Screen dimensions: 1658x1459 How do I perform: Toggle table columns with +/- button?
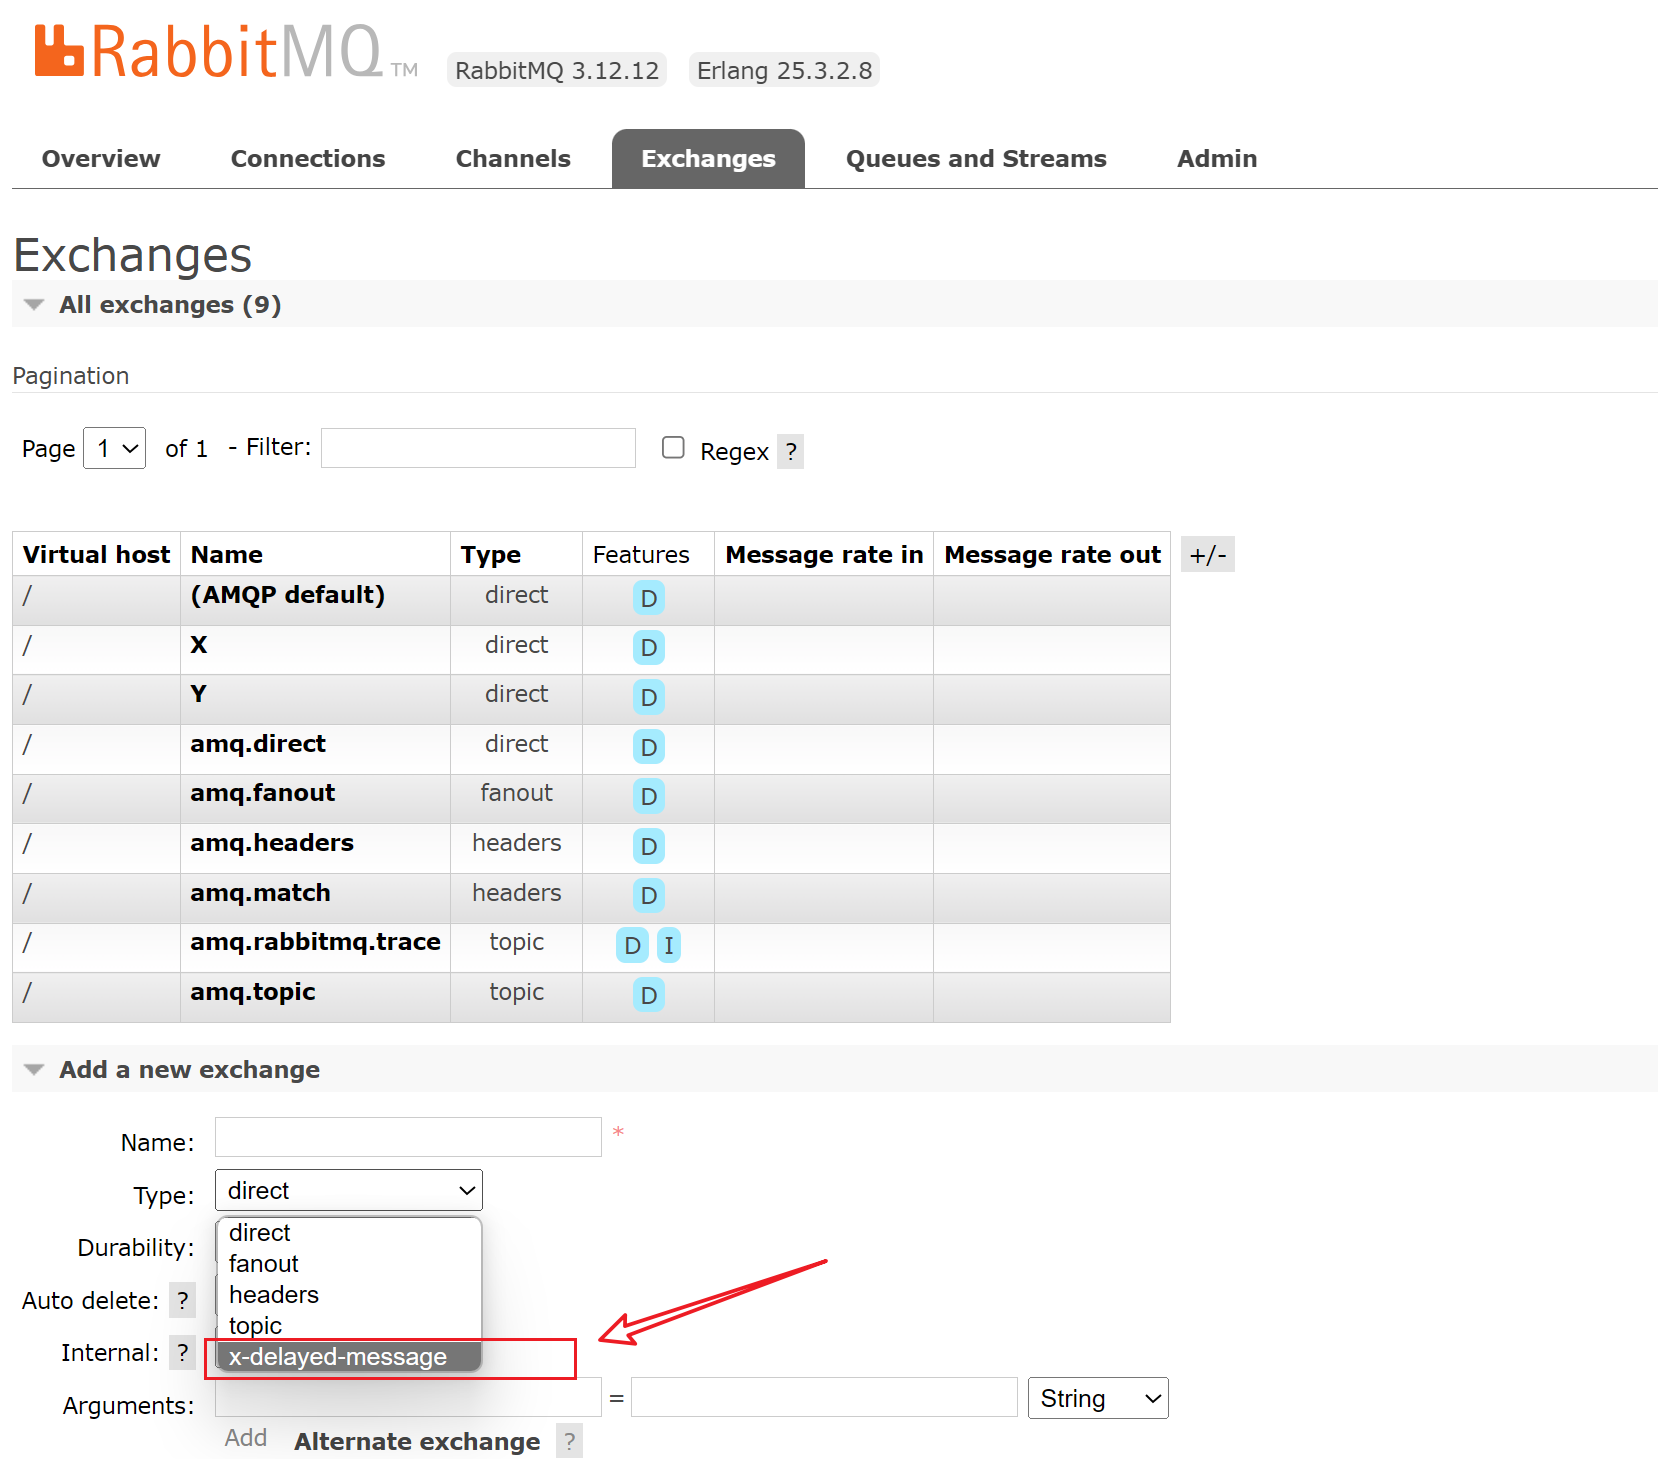pyautogui.click(x=1208, y=555)
